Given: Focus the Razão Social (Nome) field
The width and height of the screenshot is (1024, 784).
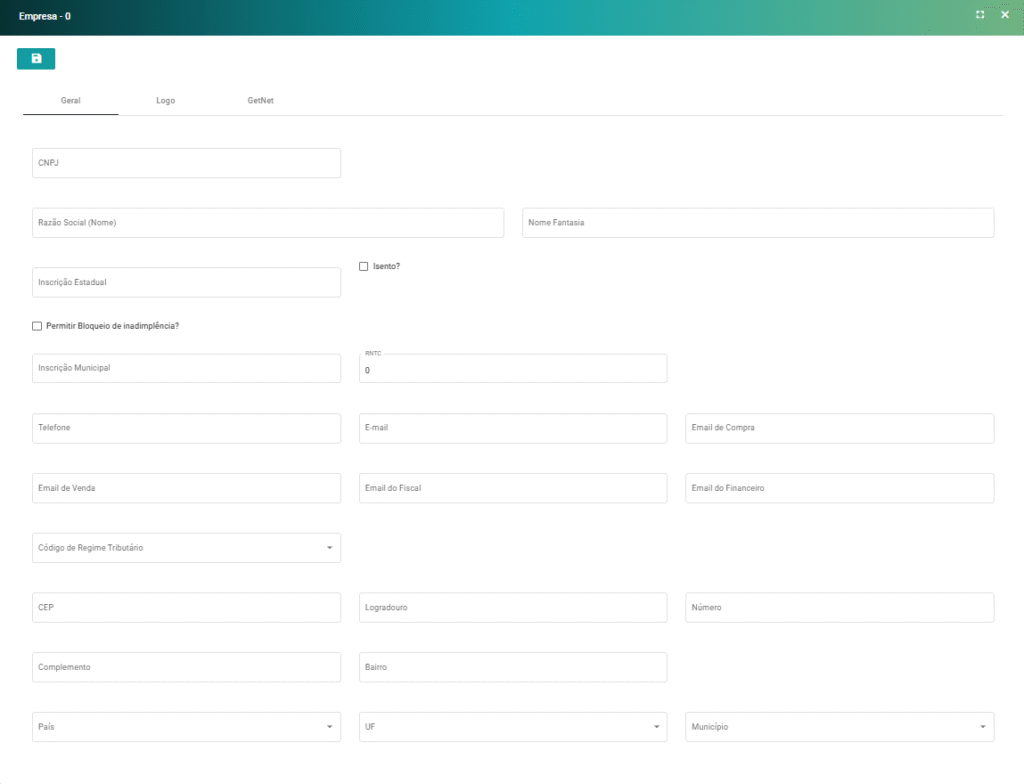Looking at the screenshot, I should click(x=268, y=223).
